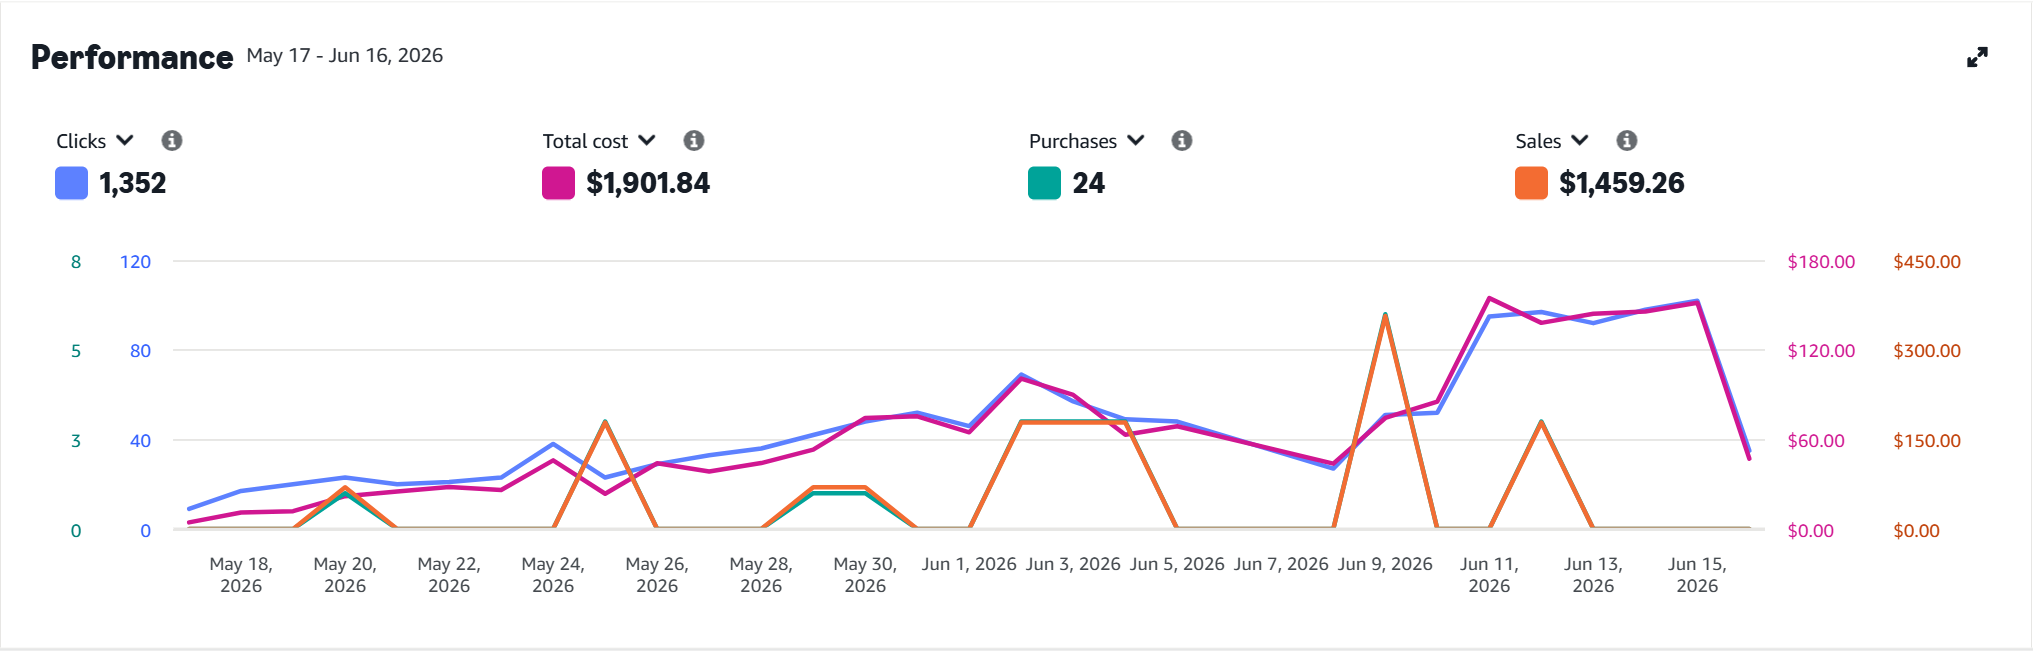Select the 1,352 clicks total value
The width and height of the screenshot is (2033, 651).
coord(133,183)
